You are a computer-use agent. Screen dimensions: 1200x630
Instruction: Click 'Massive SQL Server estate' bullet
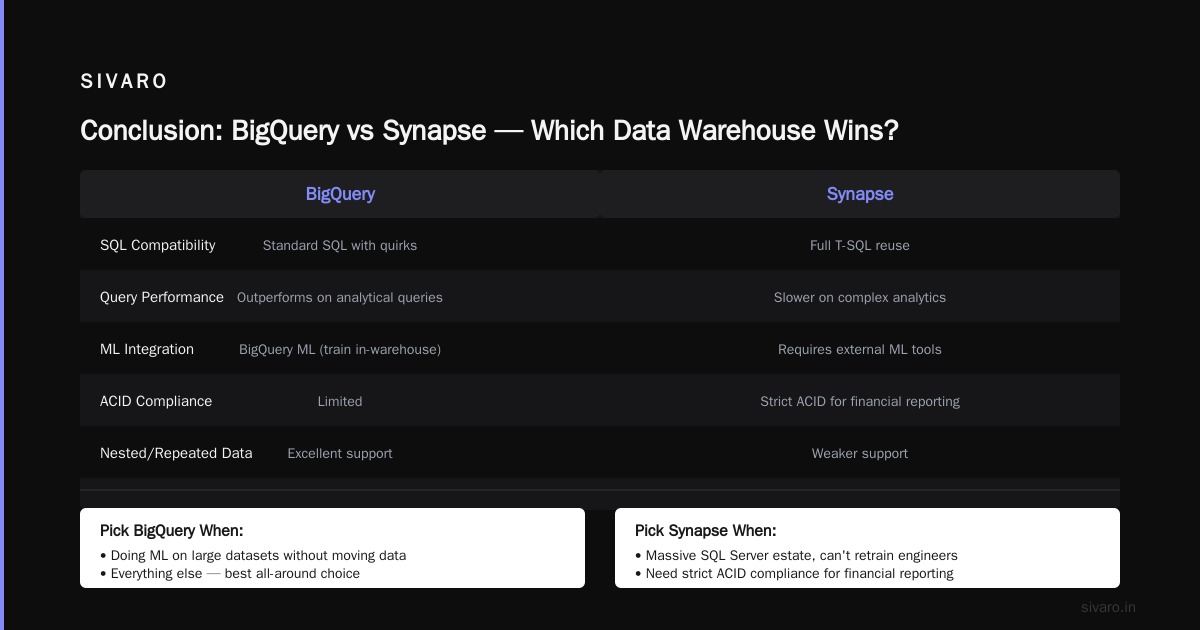pyautogui.click(x=796, y=555)
